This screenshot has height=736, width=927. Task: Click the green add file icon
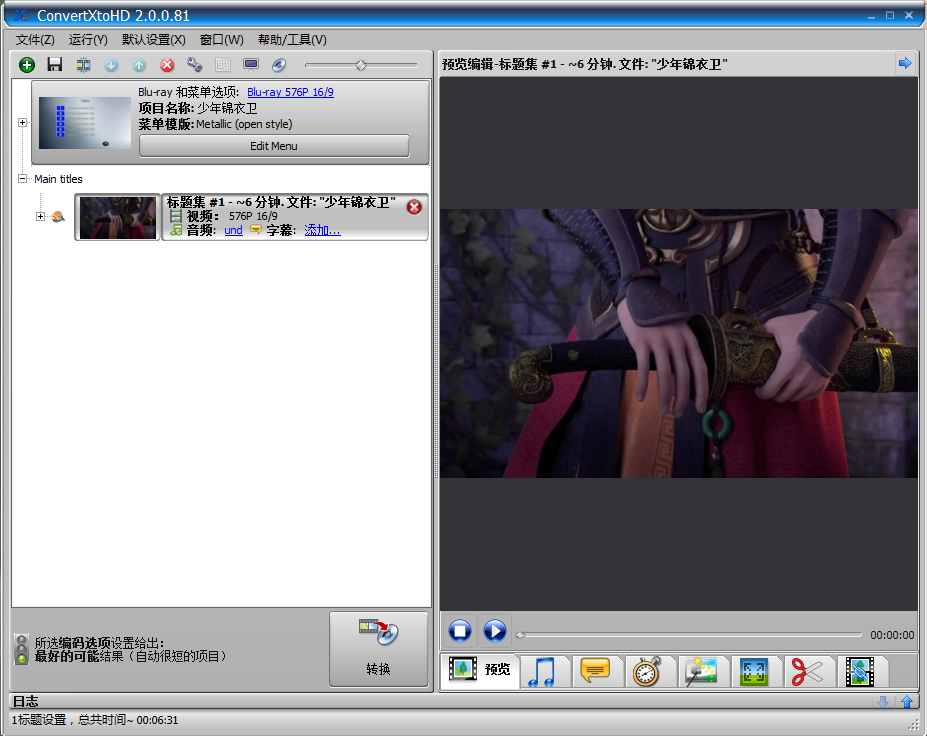[x=27, y=64]
